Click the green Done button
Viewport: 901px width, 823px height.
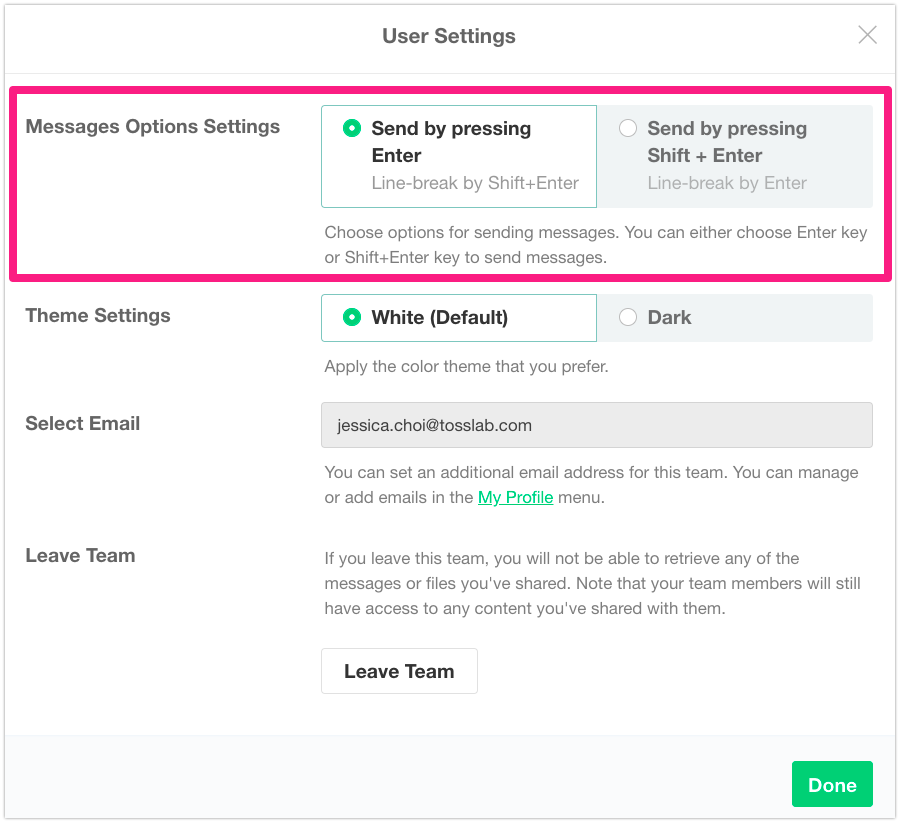(x=832, y=785)
